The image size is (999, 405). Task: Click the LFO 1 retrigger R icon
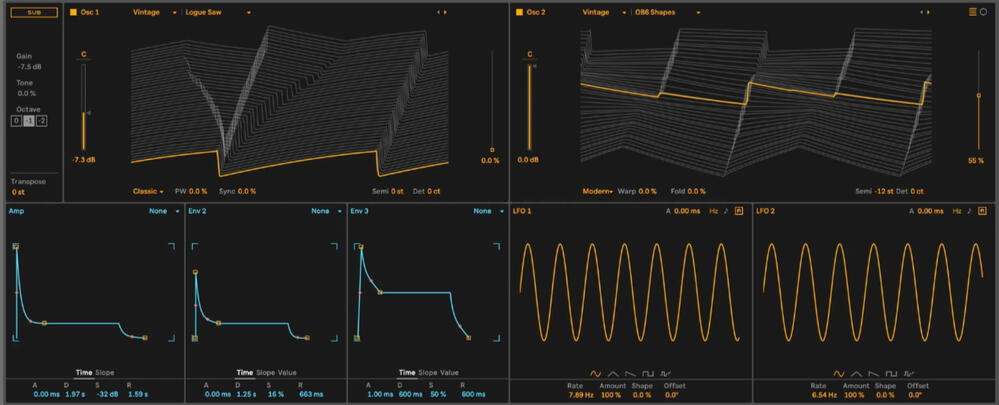739,211
